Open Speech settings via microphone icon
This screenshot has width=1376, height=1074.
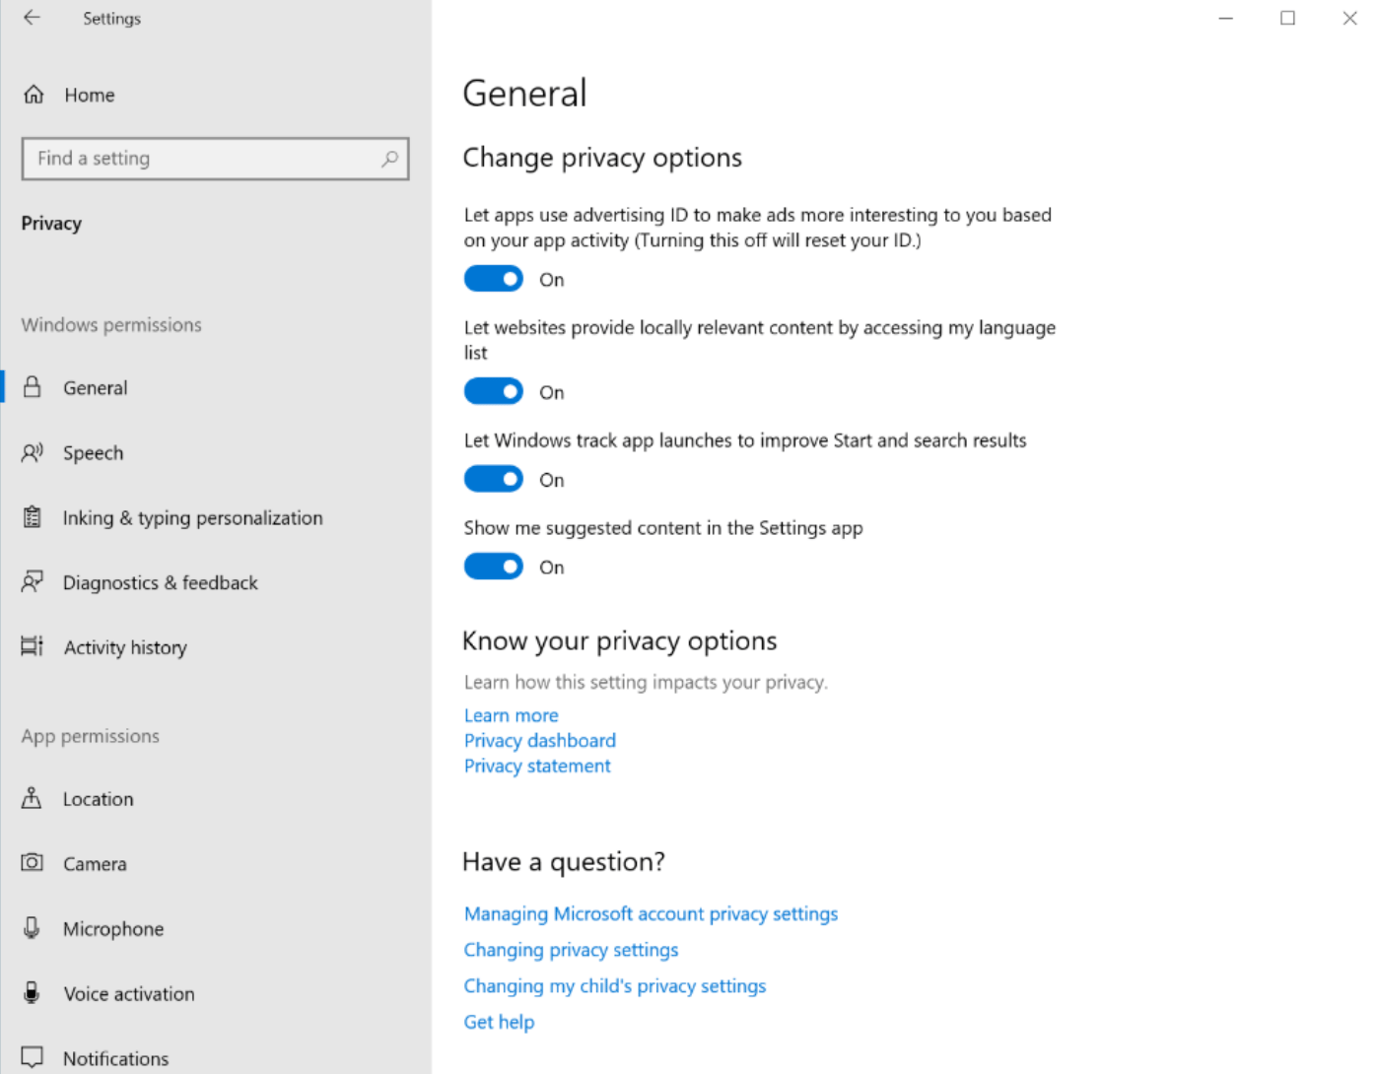click(x=31, y=452)
